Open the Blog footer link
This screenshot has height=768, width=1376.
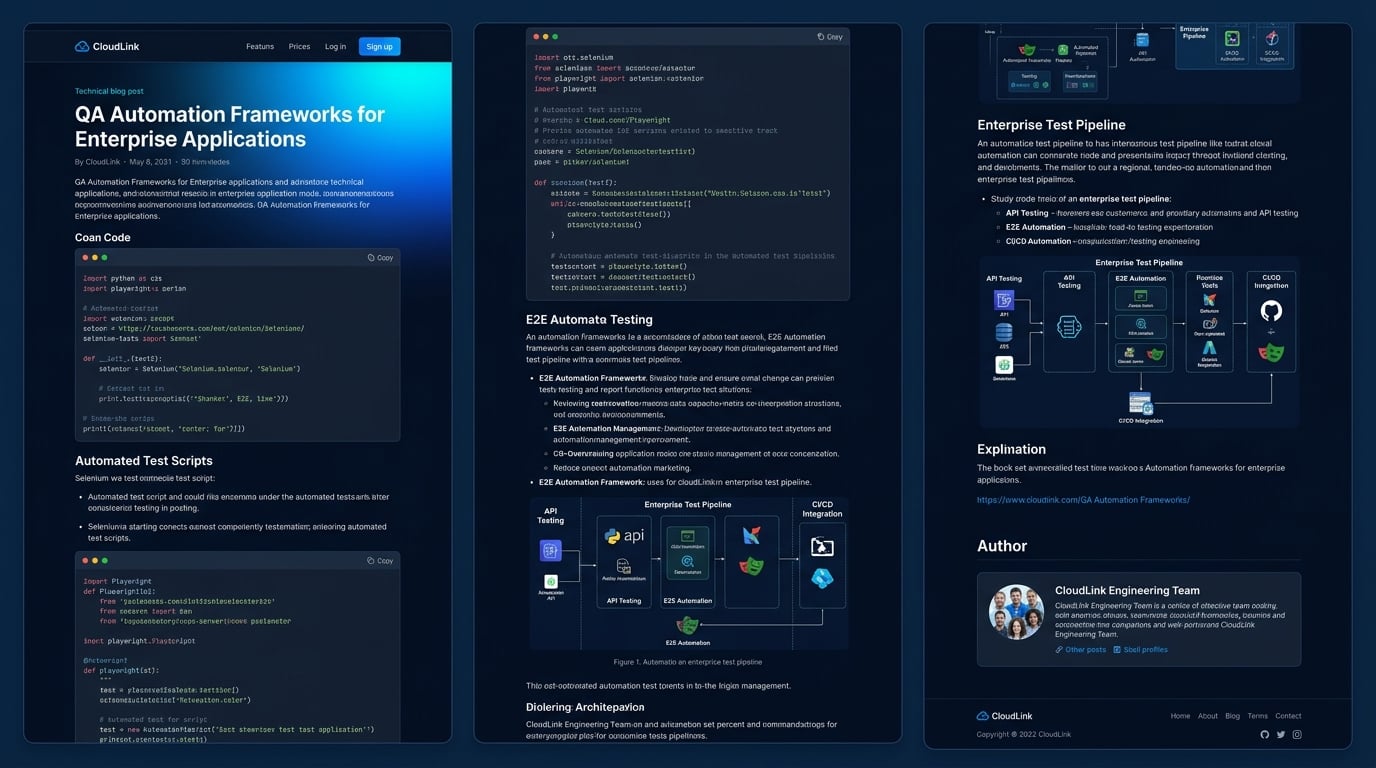(x=1232, y=716)
